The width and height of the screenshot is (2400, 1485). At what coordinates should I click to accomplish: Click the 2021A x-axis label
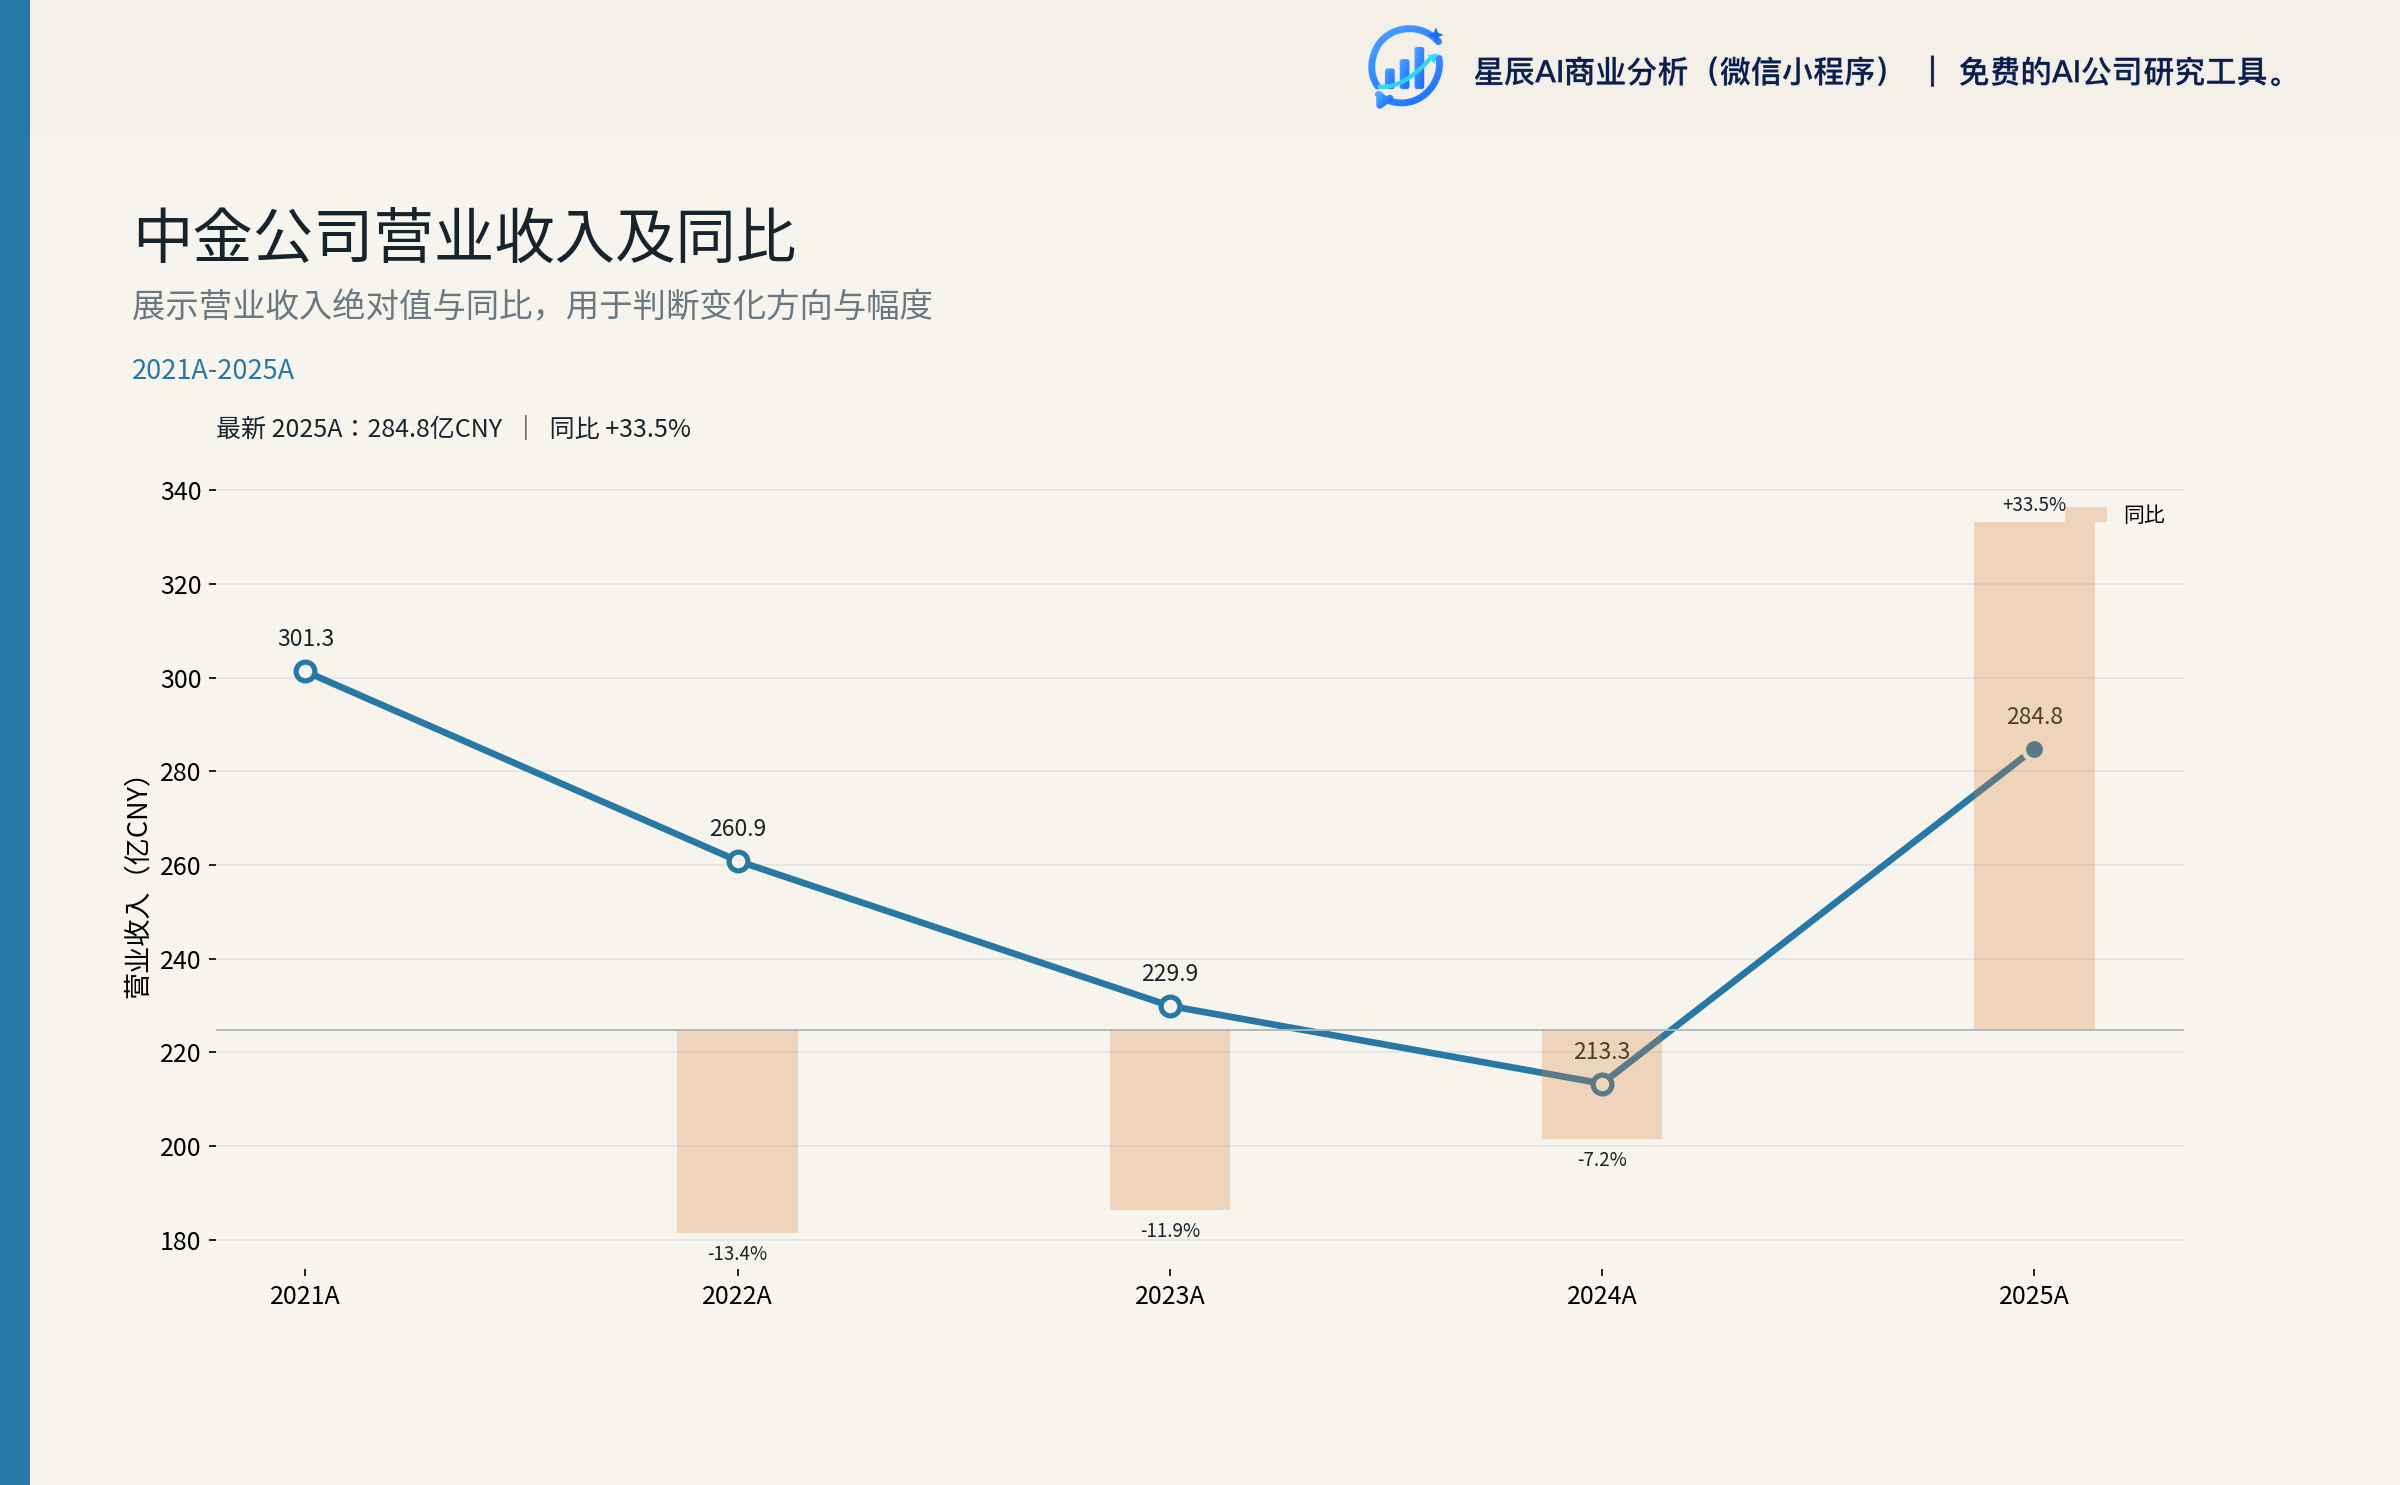tap(305, 1296)
